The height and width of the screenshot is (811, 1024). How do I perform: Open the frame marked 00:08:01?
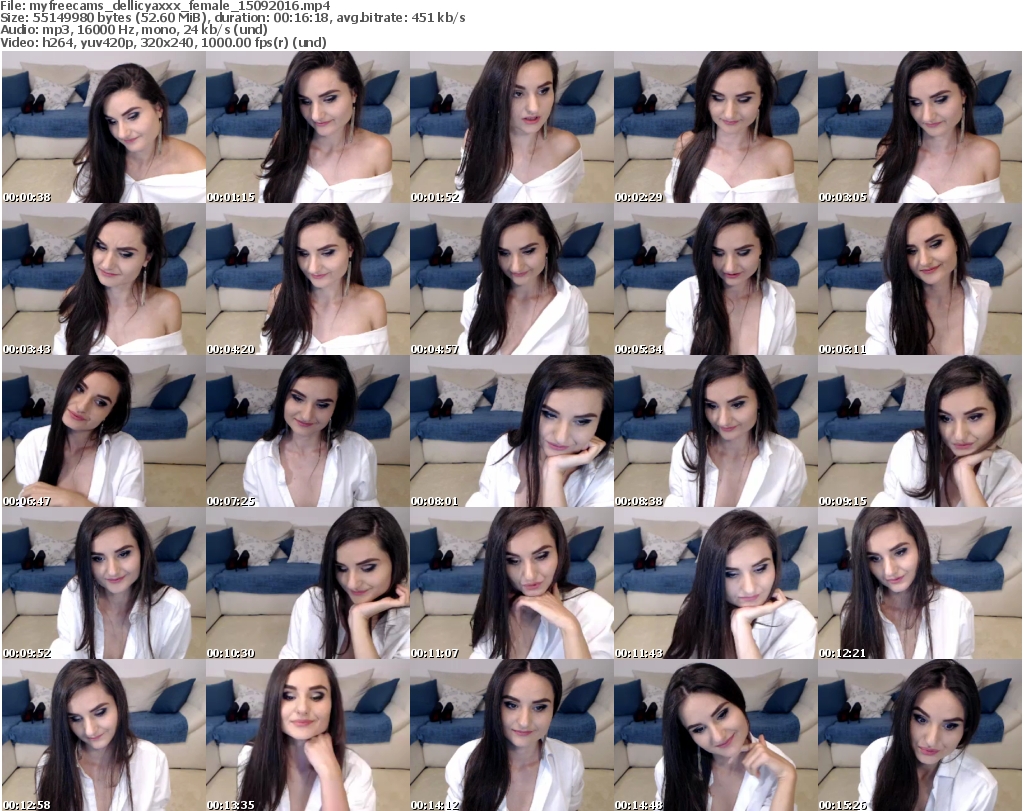[x=511, y=431]
